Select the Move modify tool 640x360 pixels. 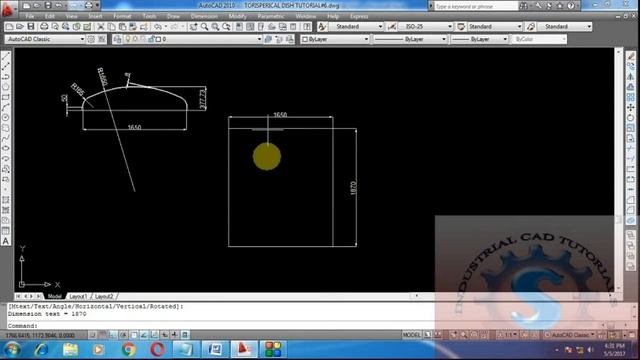tap(631, 107)
